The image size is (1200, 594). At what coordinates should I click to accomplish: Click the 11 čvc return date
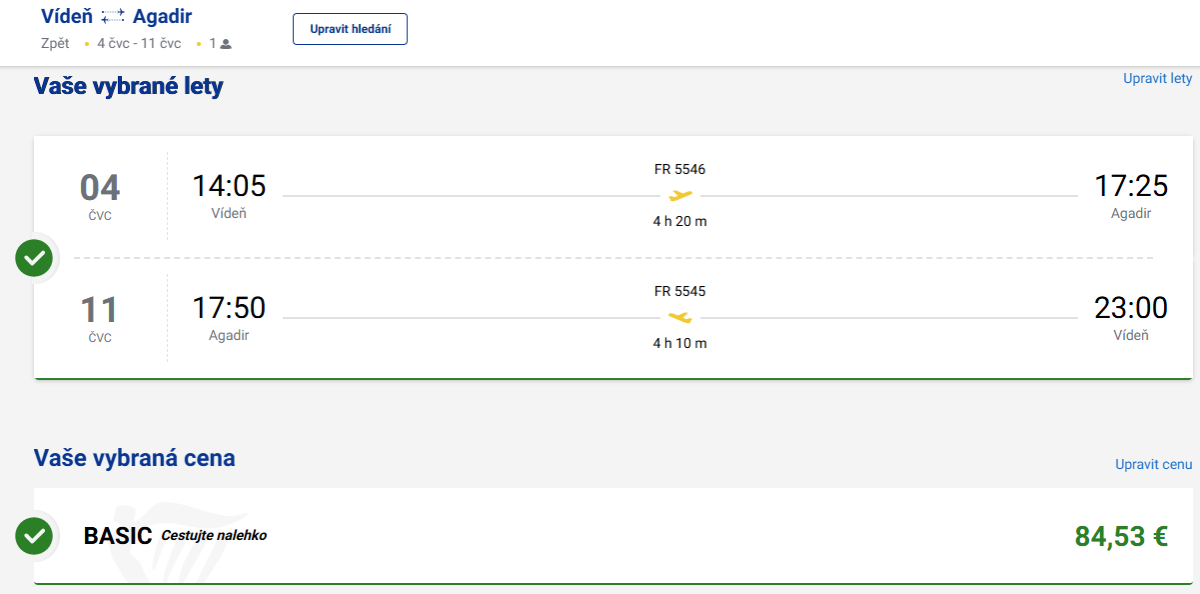[x=100, y=317]
